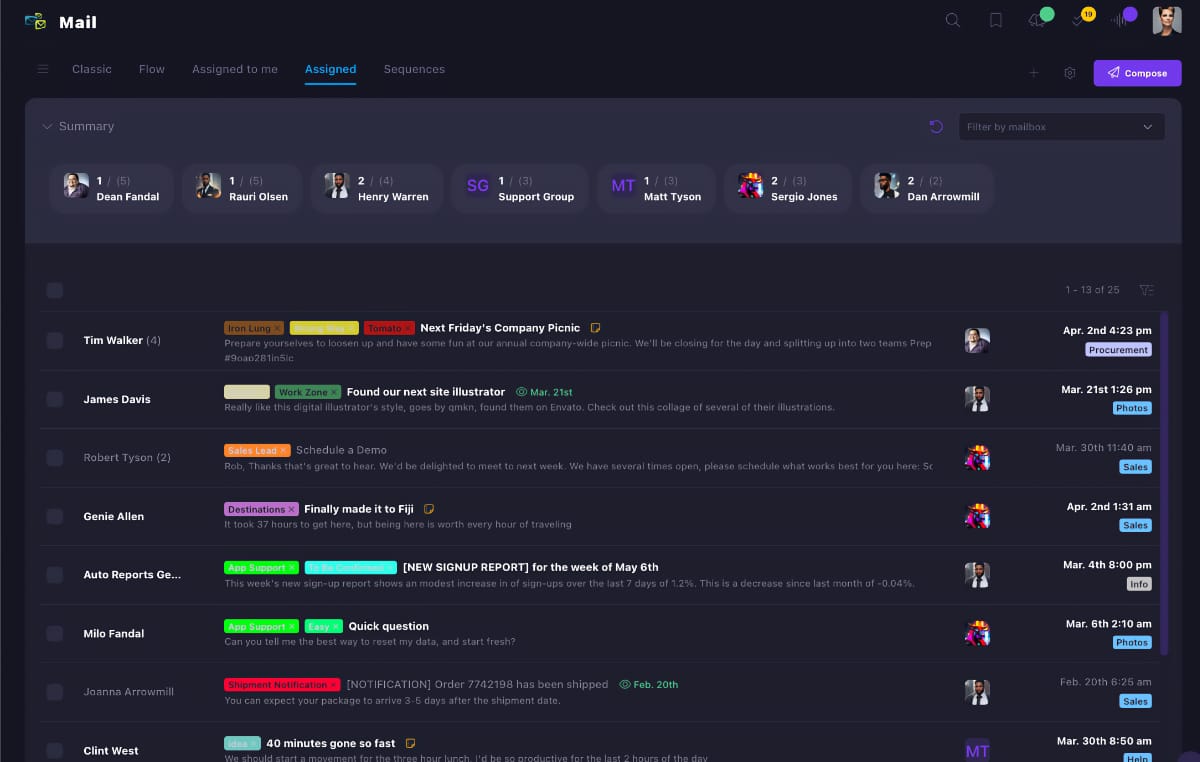Toggle the select-all checkbox above list
Image resolution: width=1200 pixels, height=762 pixels.
pyautogui.click(x=55, y=290)
